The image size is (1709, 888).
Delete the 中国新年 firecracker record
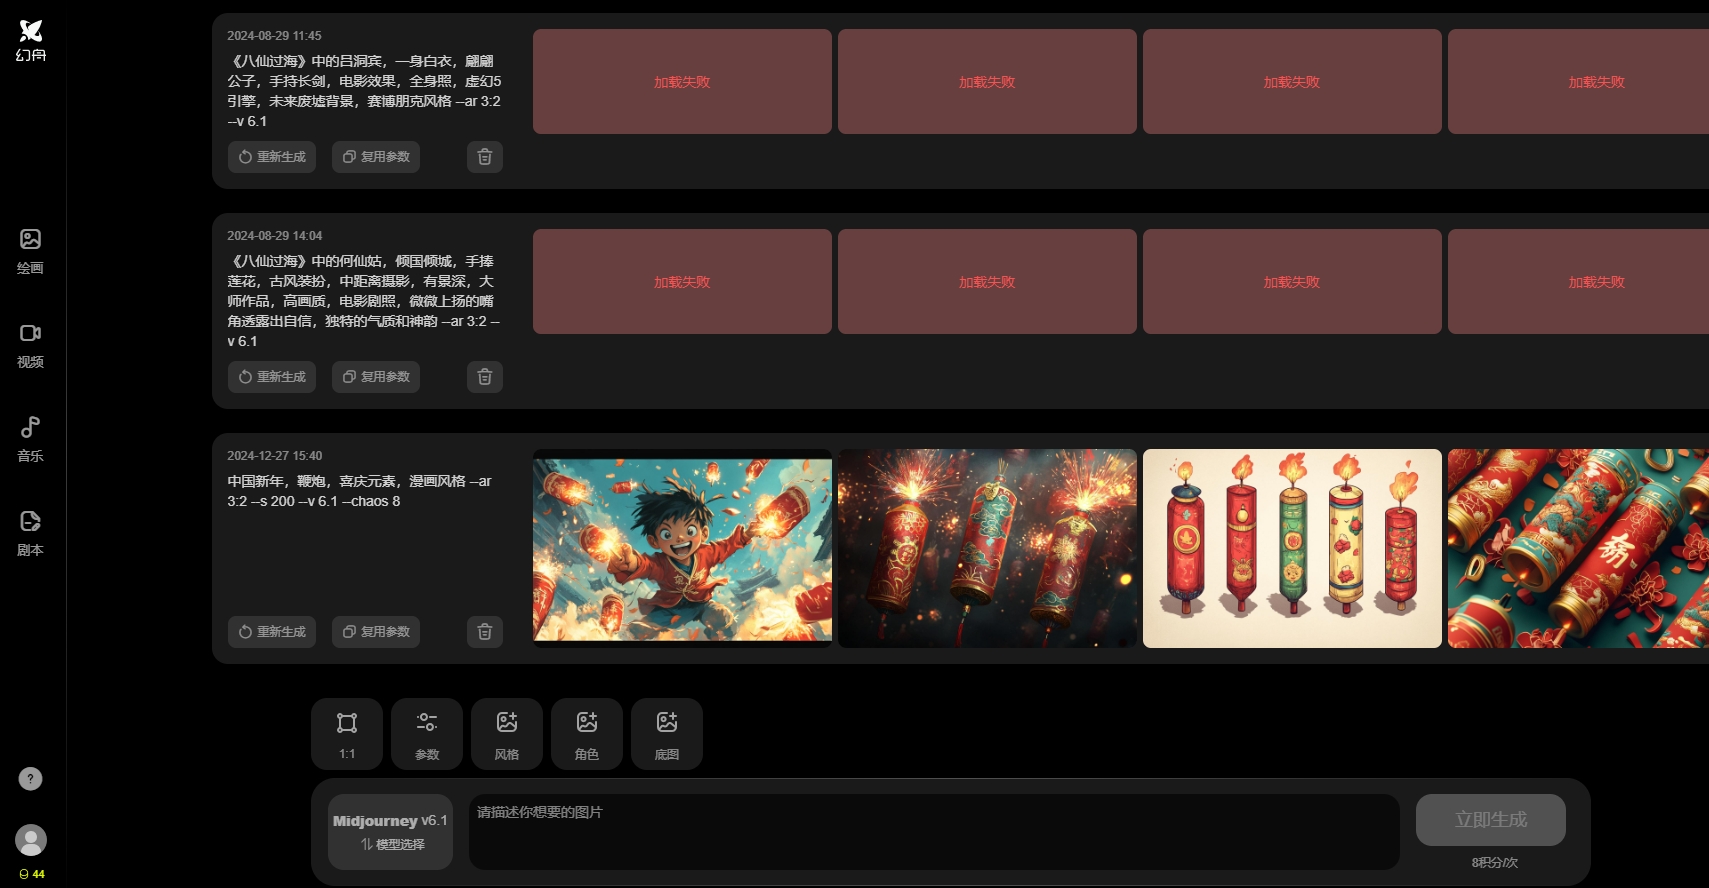click(485, 632)
